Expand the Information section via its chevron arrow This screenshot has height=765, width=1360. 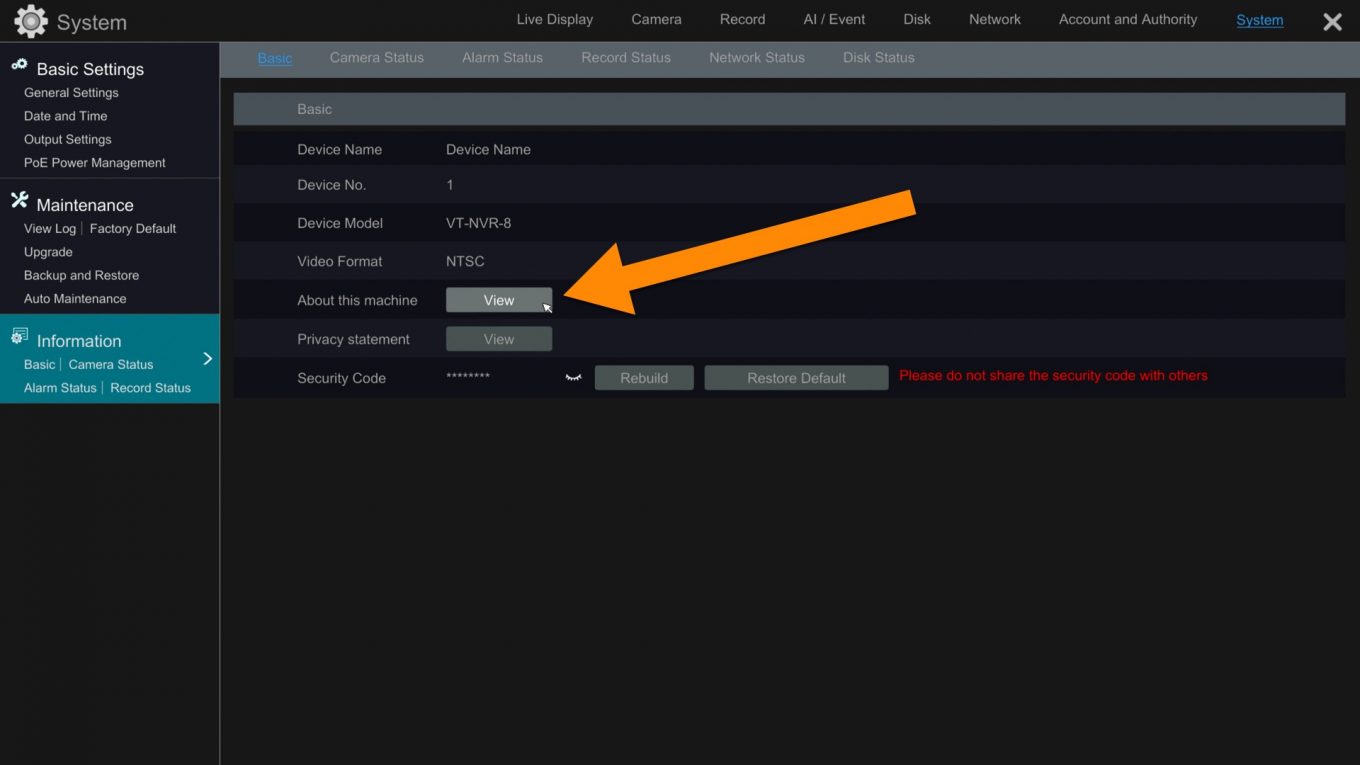pos(208,358)
